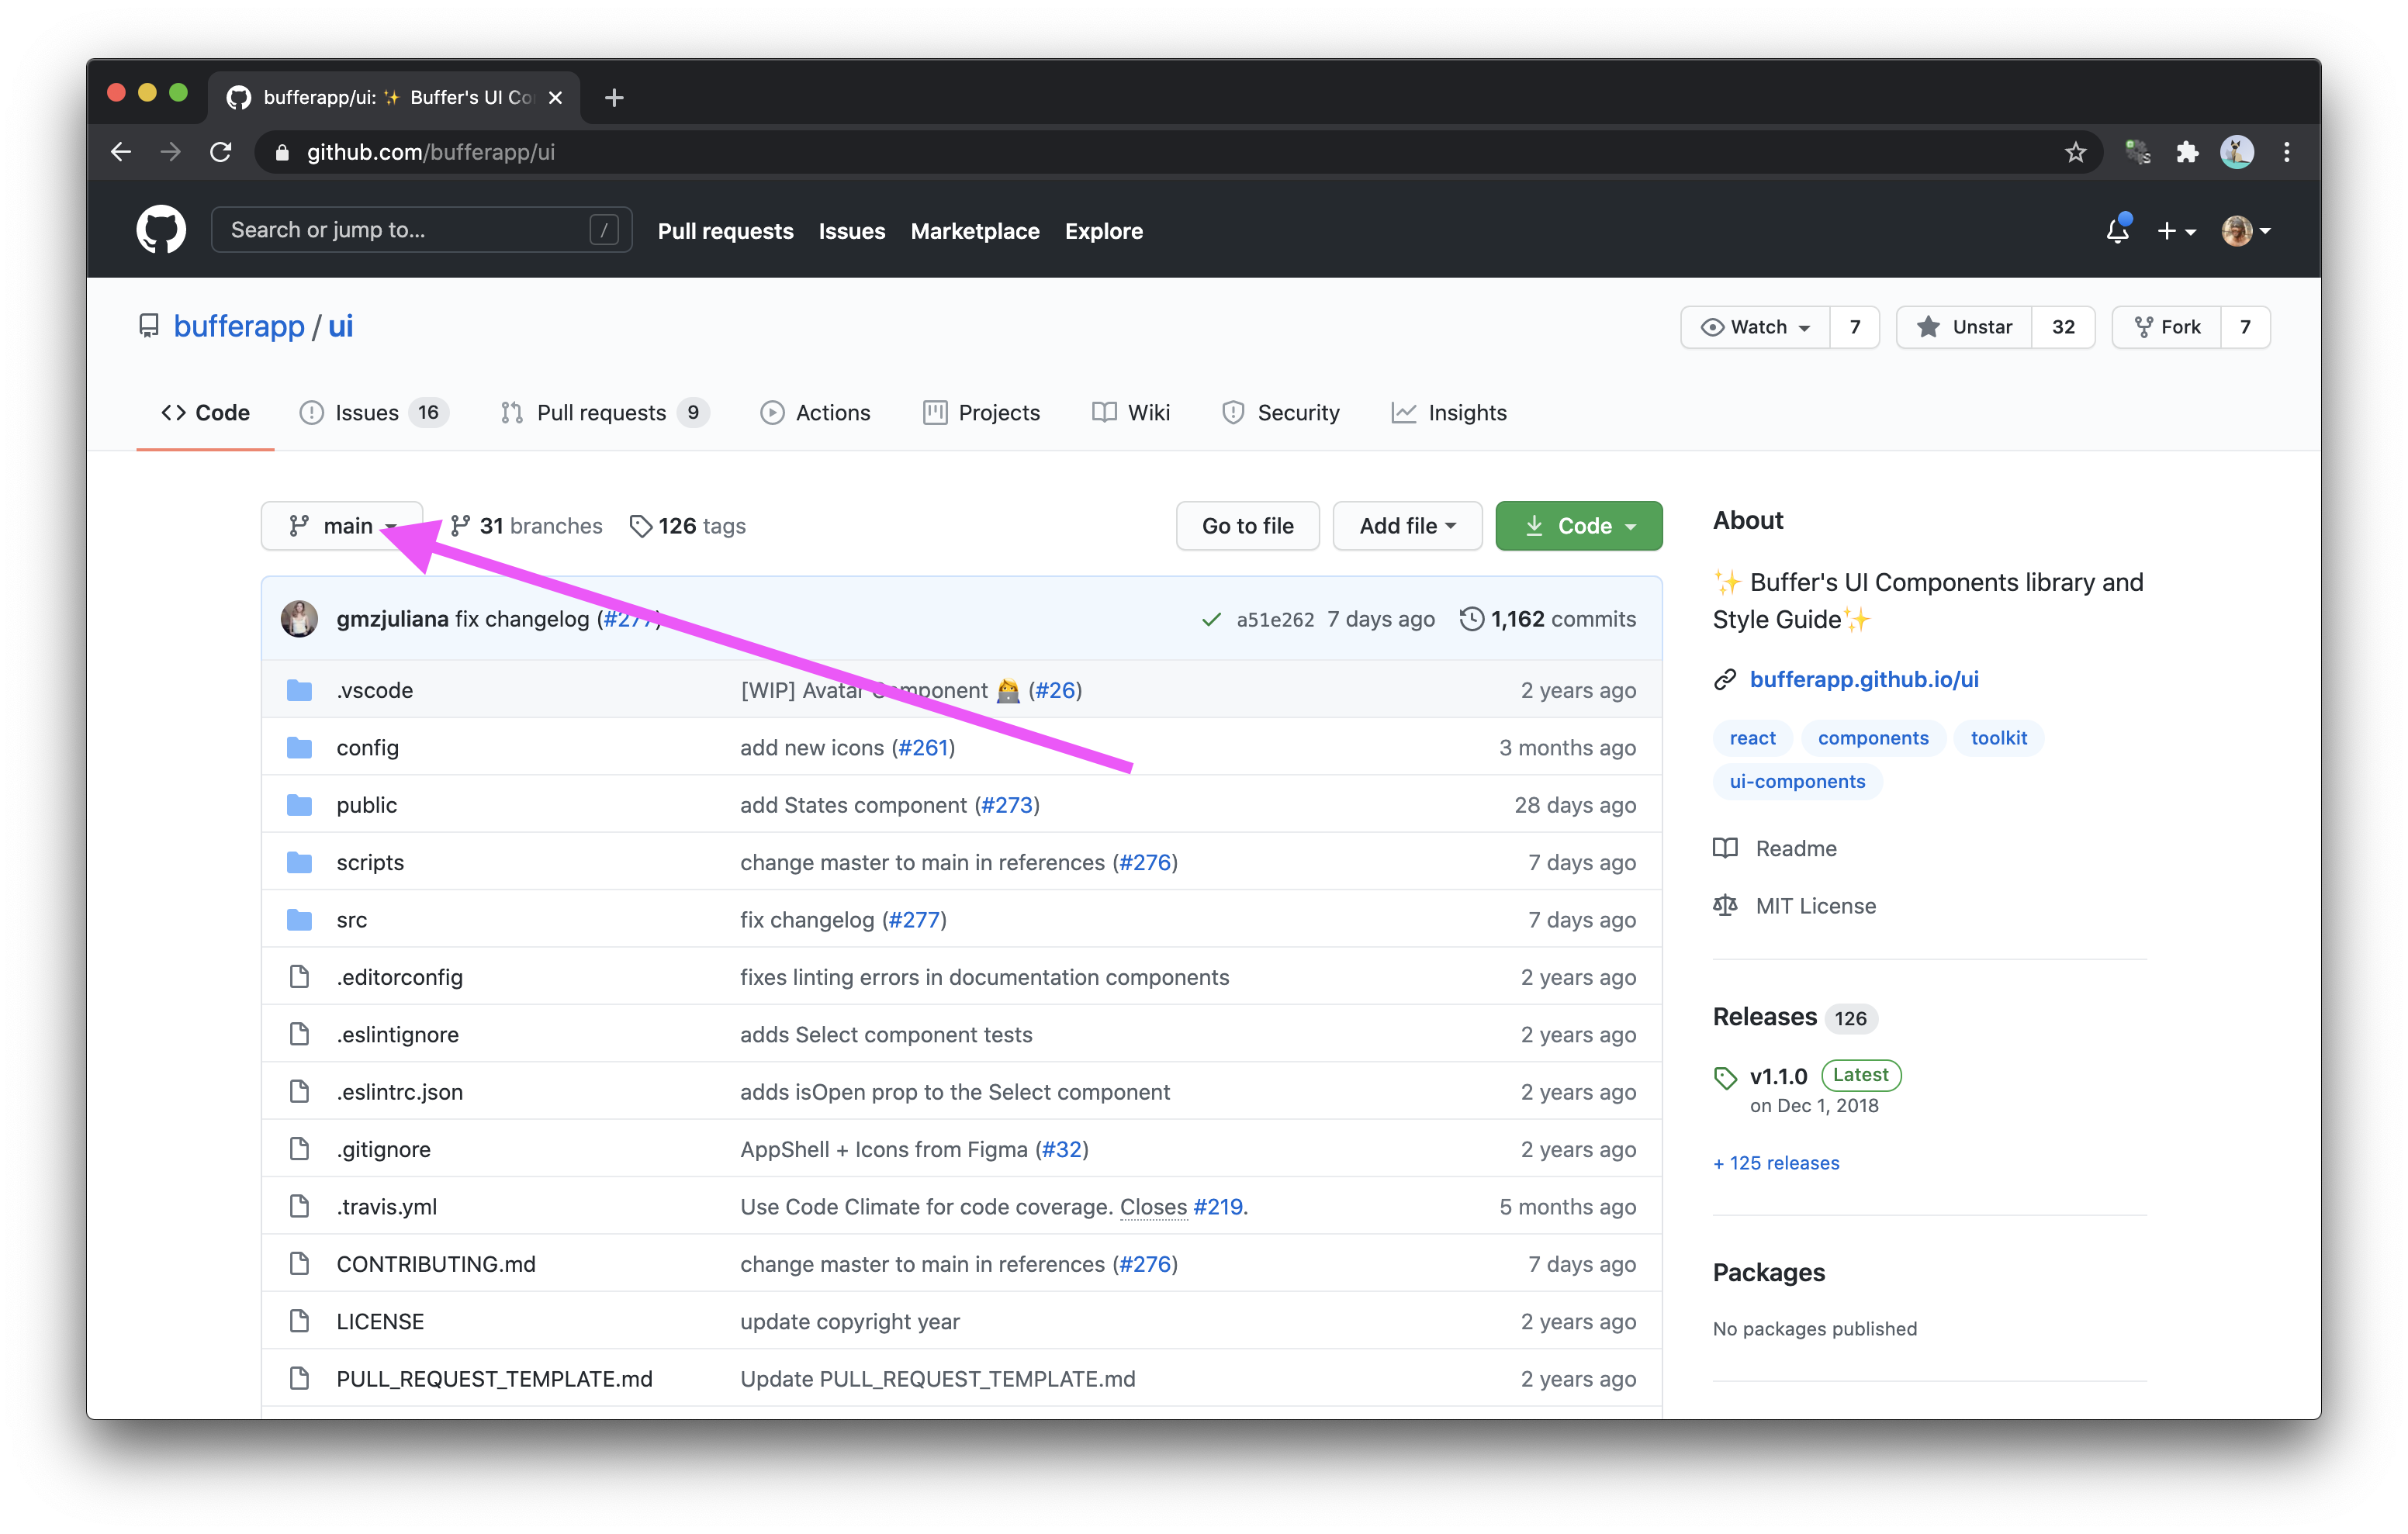2408x1534 pixels.
Task: Type in the Search or jump to field
Action: click(x=400, y=229)
